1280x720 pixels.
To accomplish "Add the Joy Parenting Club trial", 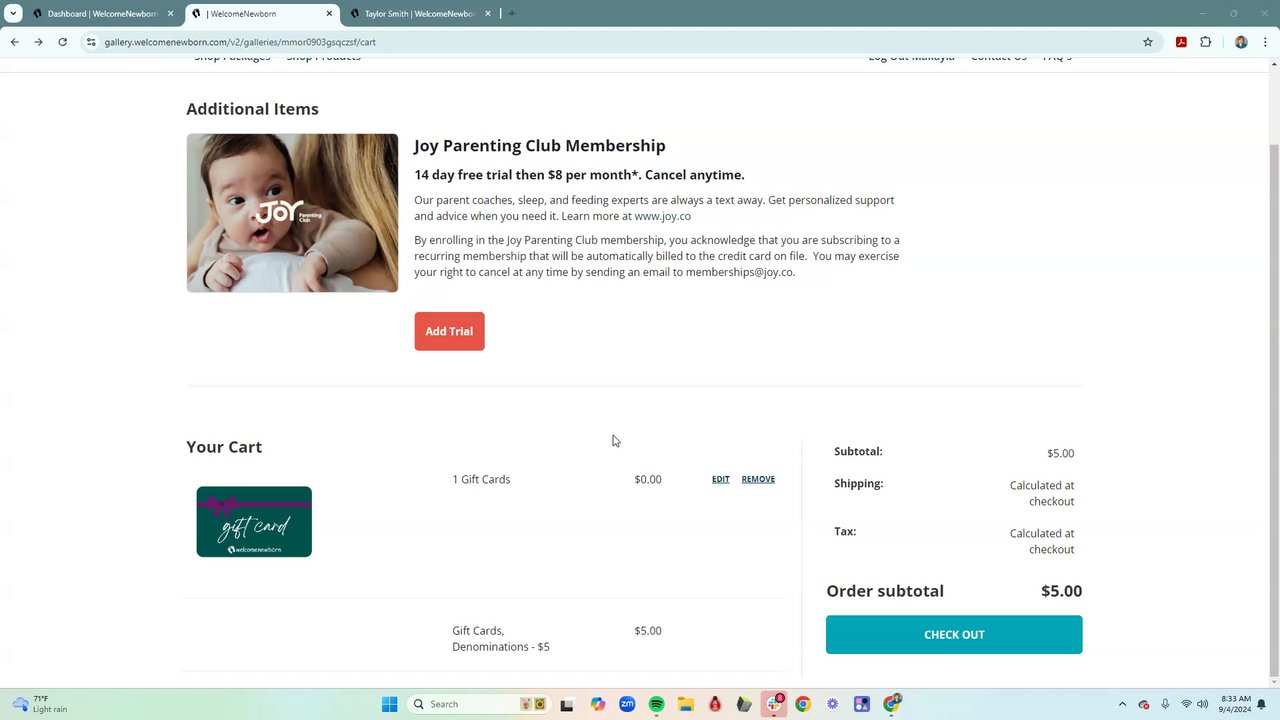I will pos(449,331).
